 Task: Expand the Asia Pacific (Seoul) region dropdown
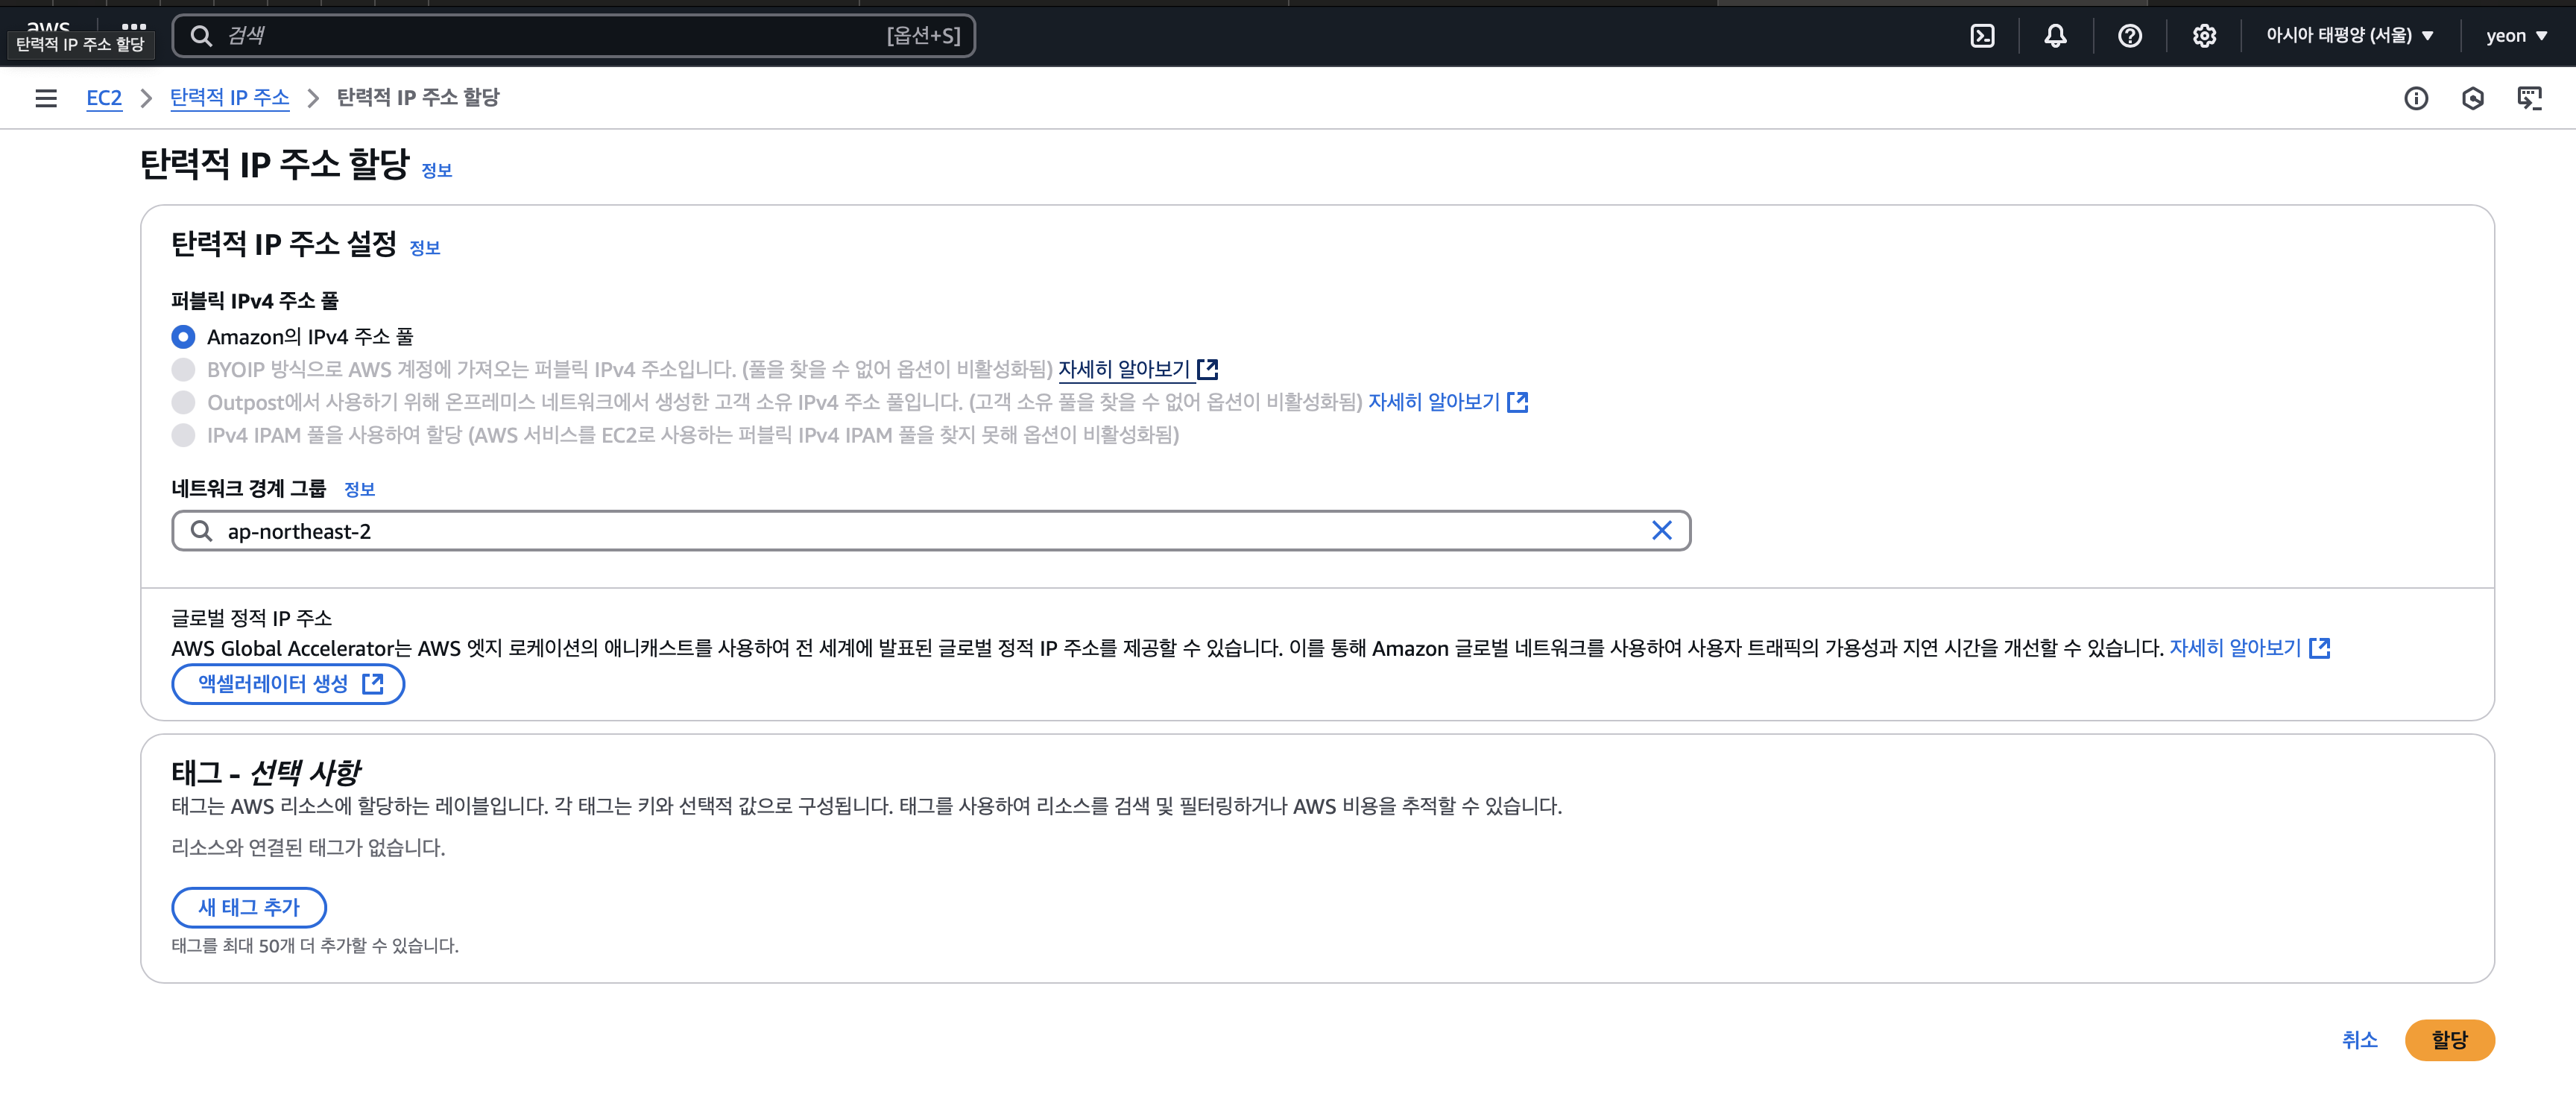(2349, 36)
